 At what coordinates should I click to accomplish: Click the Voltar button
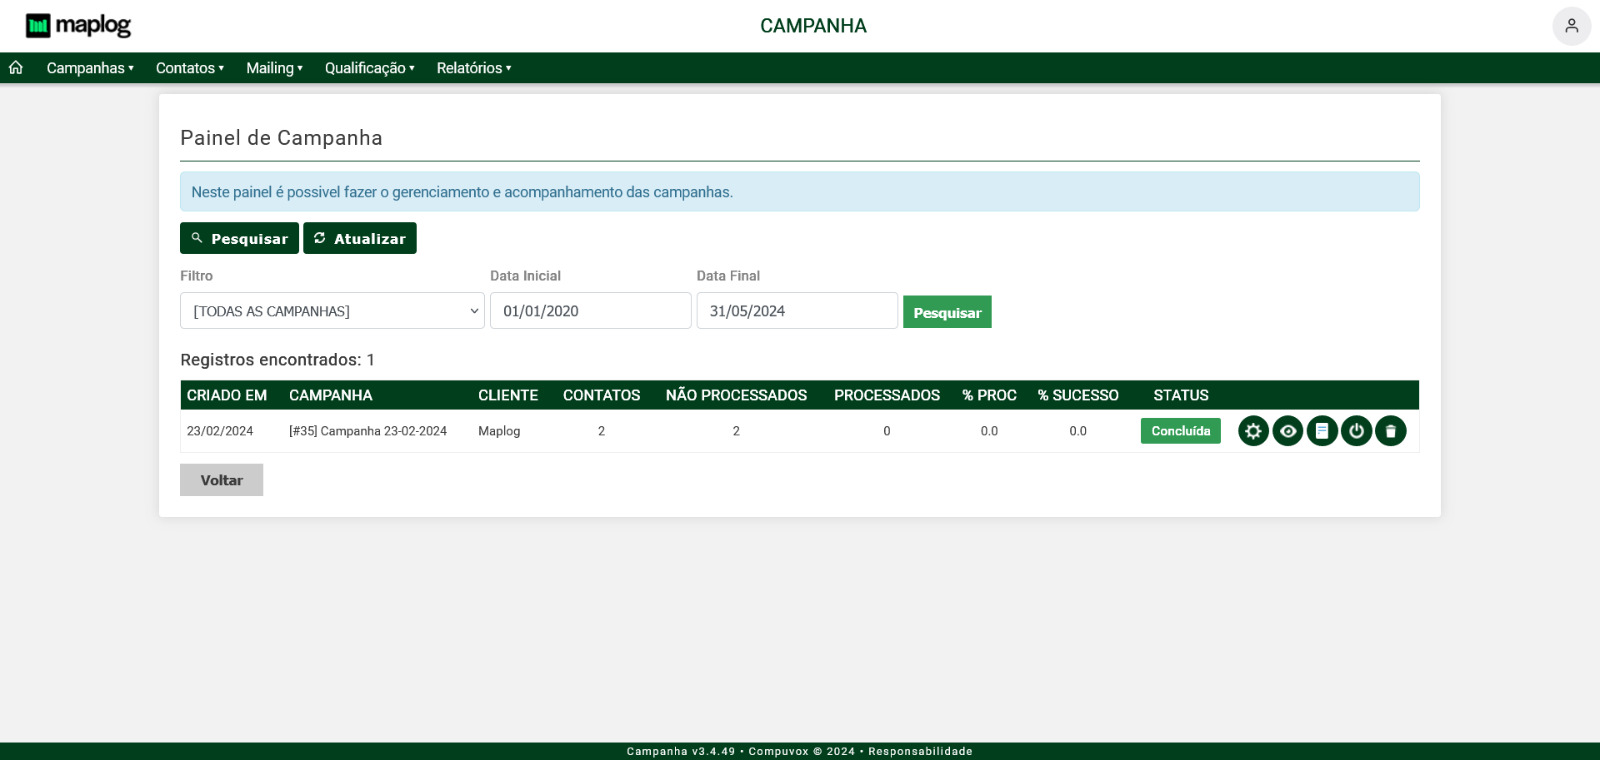221,480
